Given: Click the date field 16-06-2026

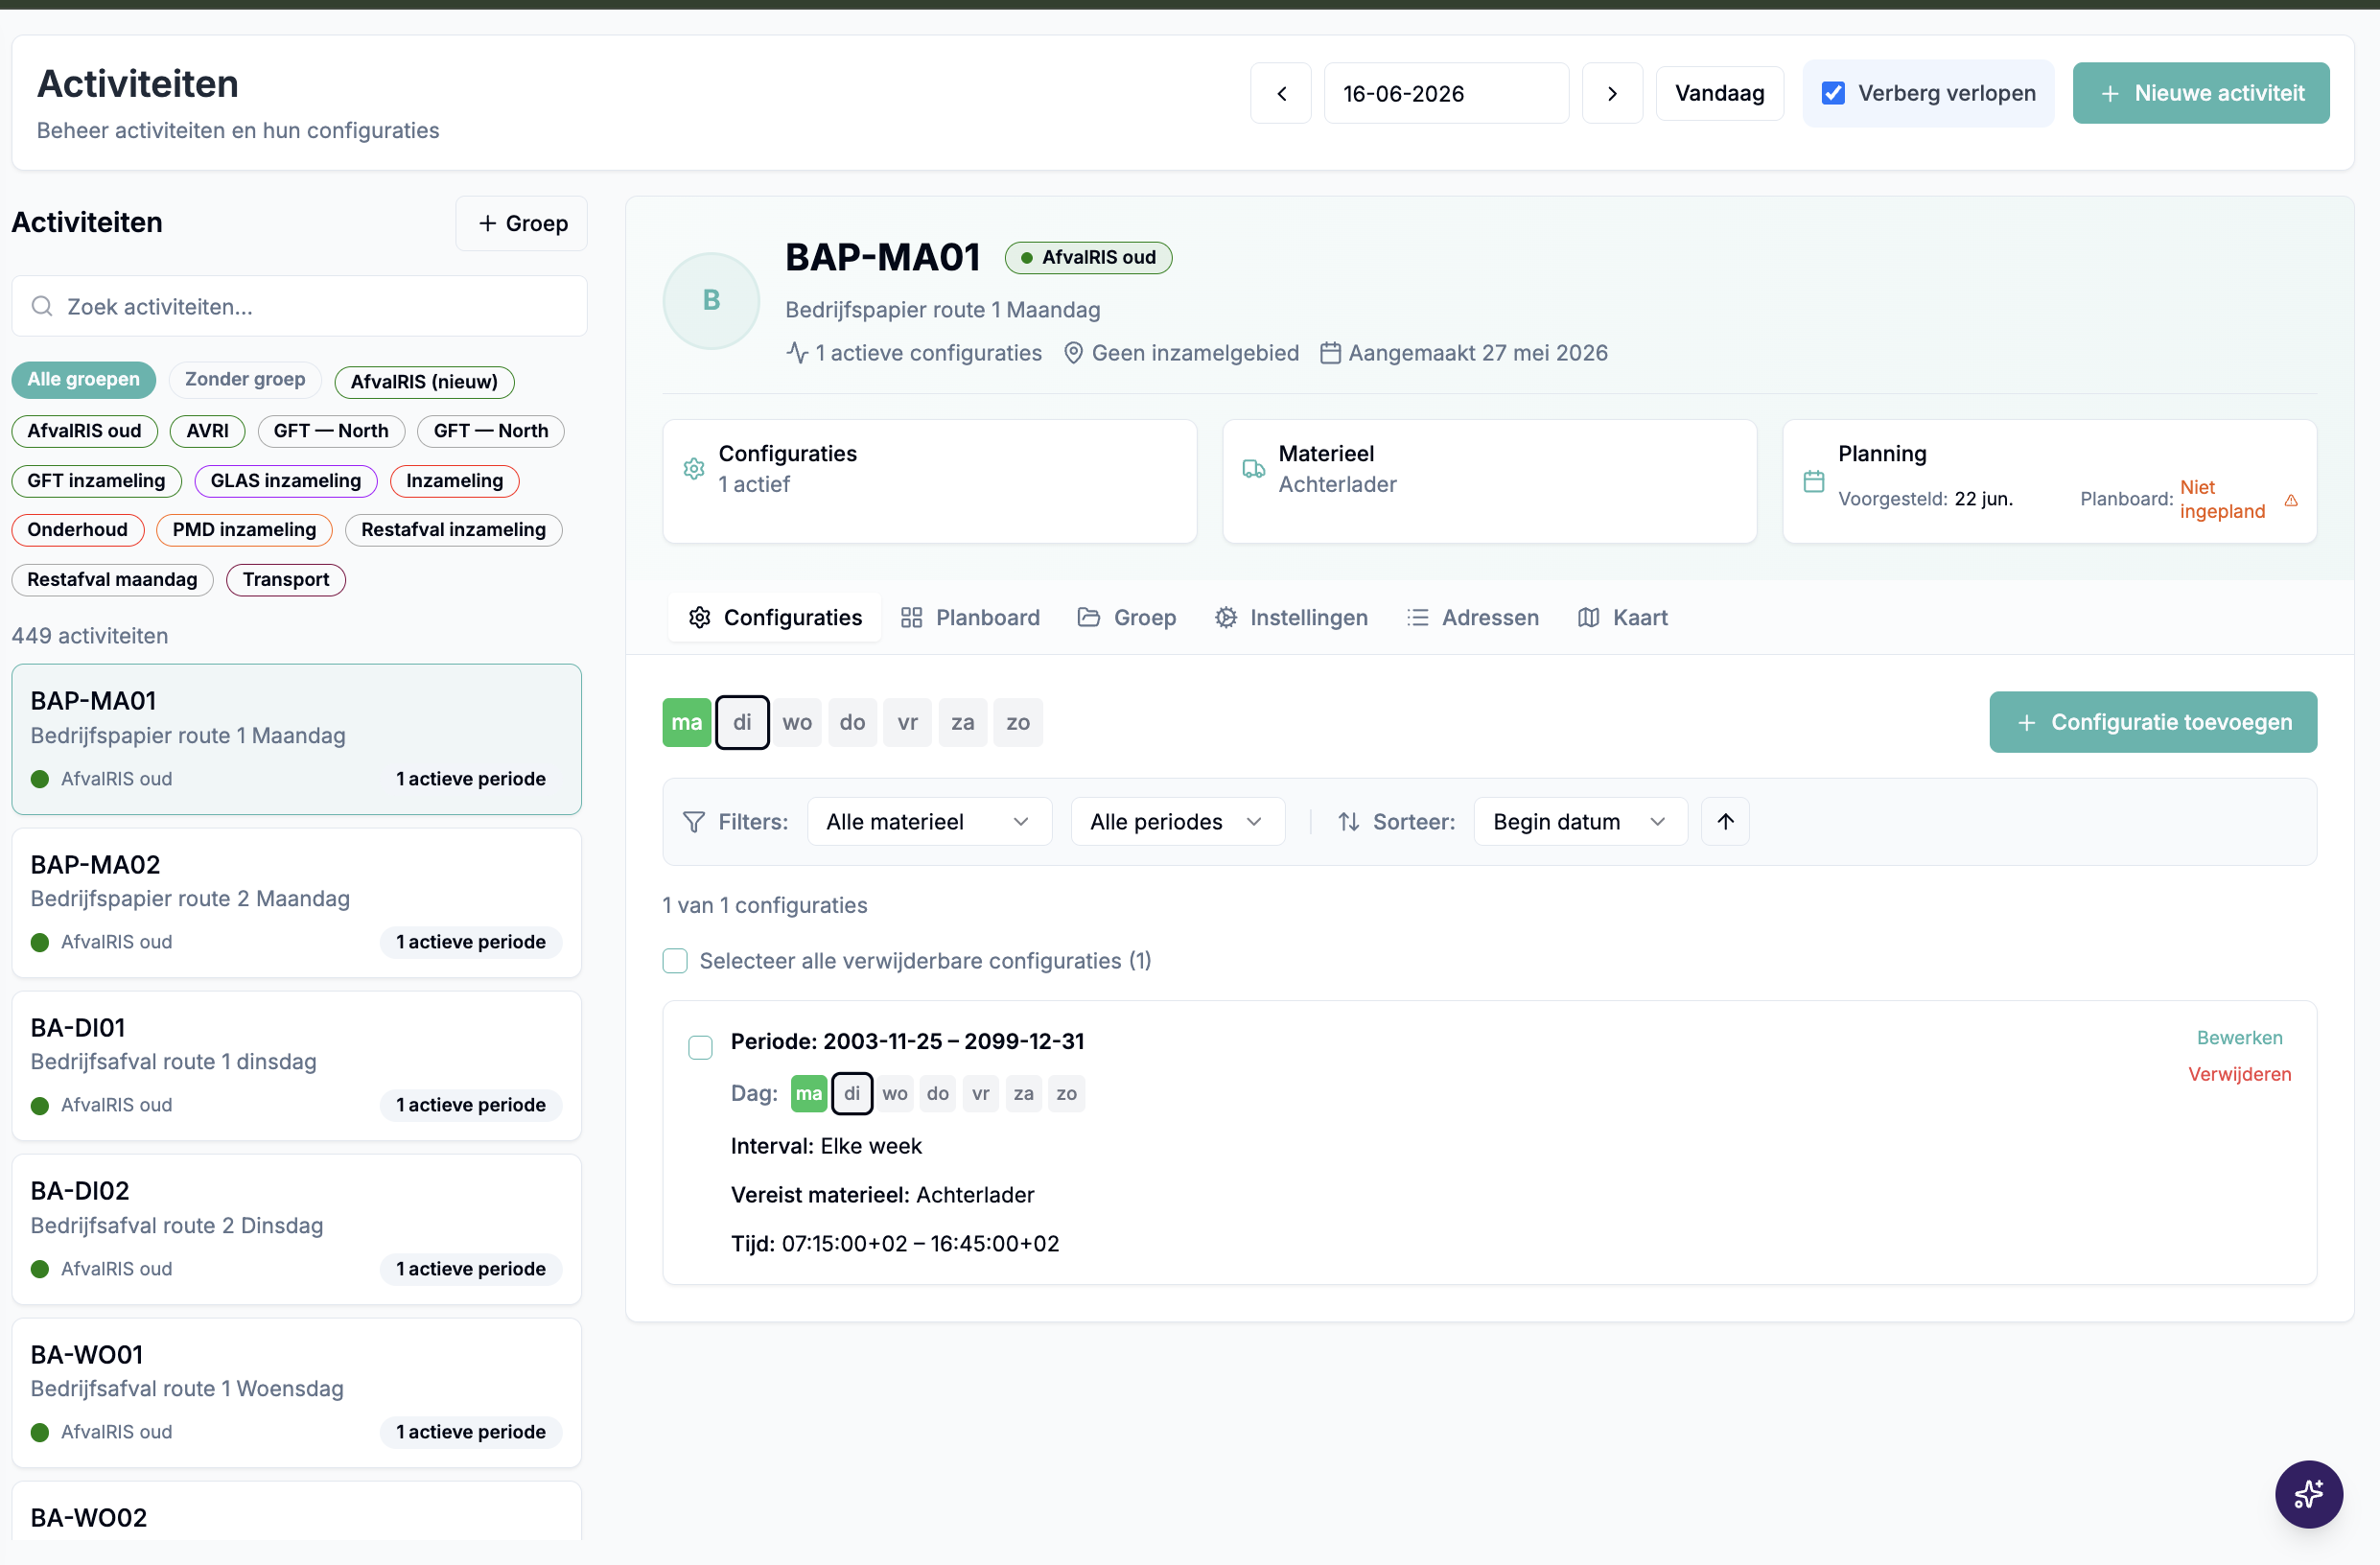Looking at the screenshot, I should pyautogui.click(x=1446, y=93).
